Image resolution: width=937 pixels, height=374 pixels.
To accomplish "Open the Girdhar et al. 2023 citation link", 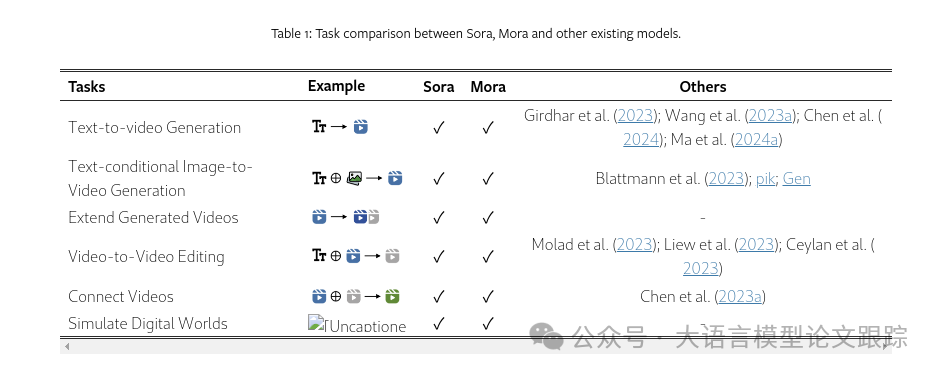I will [x=636, y=115].
